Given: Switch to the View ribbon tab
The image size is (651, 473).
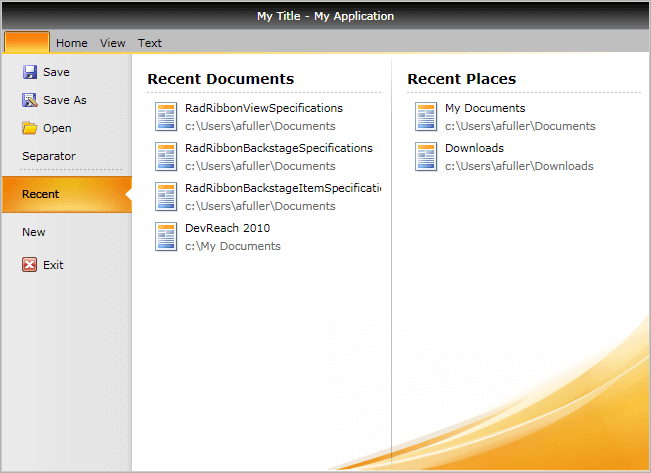Looking at the screenshot, I should [113, 43].
